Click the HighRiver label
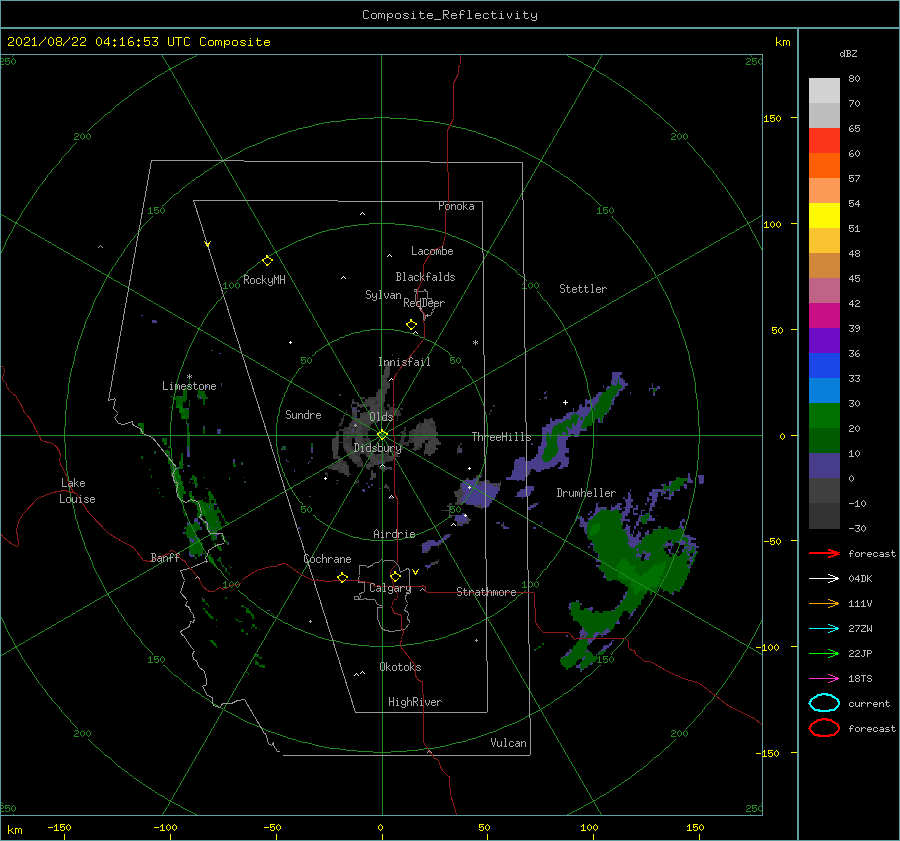 [x=415, y=702]
